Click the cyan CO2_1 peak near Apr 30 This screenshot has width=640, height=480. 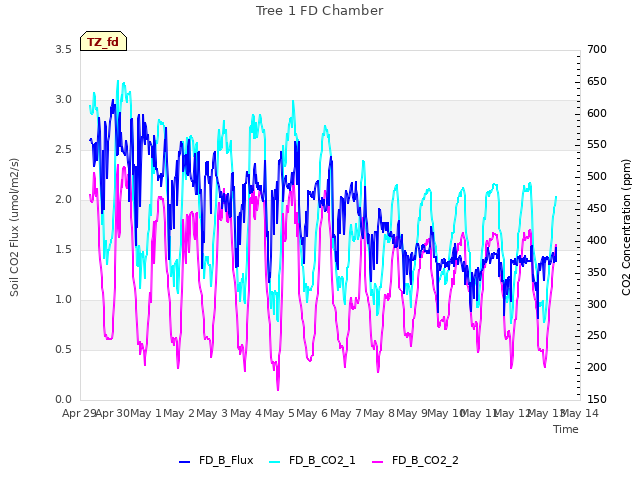pos(118,81)
